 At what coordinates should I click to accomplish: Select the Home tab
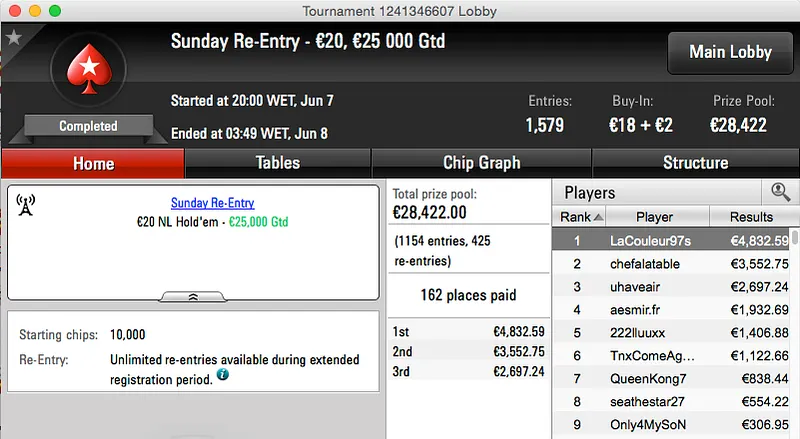pos(93,163)
